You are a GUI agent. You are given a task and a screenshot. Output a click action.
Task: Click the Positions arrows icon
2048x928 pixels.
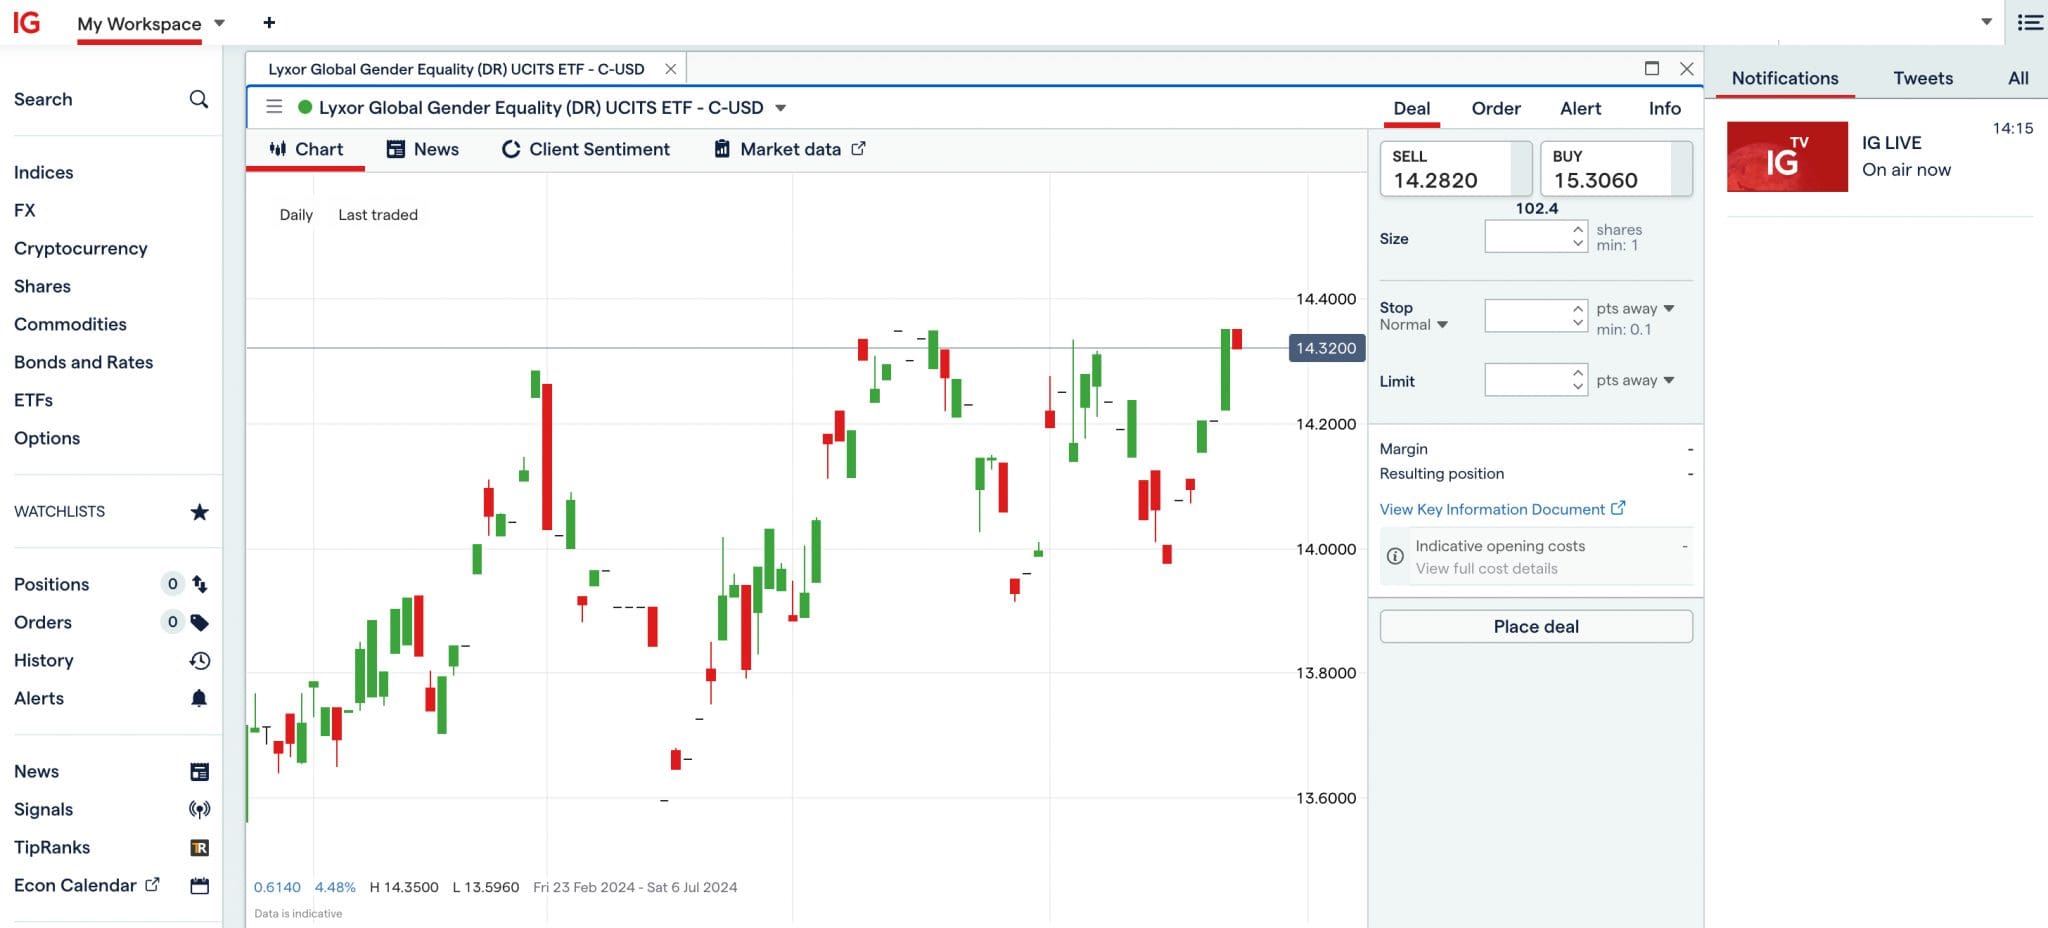[200, 584]
